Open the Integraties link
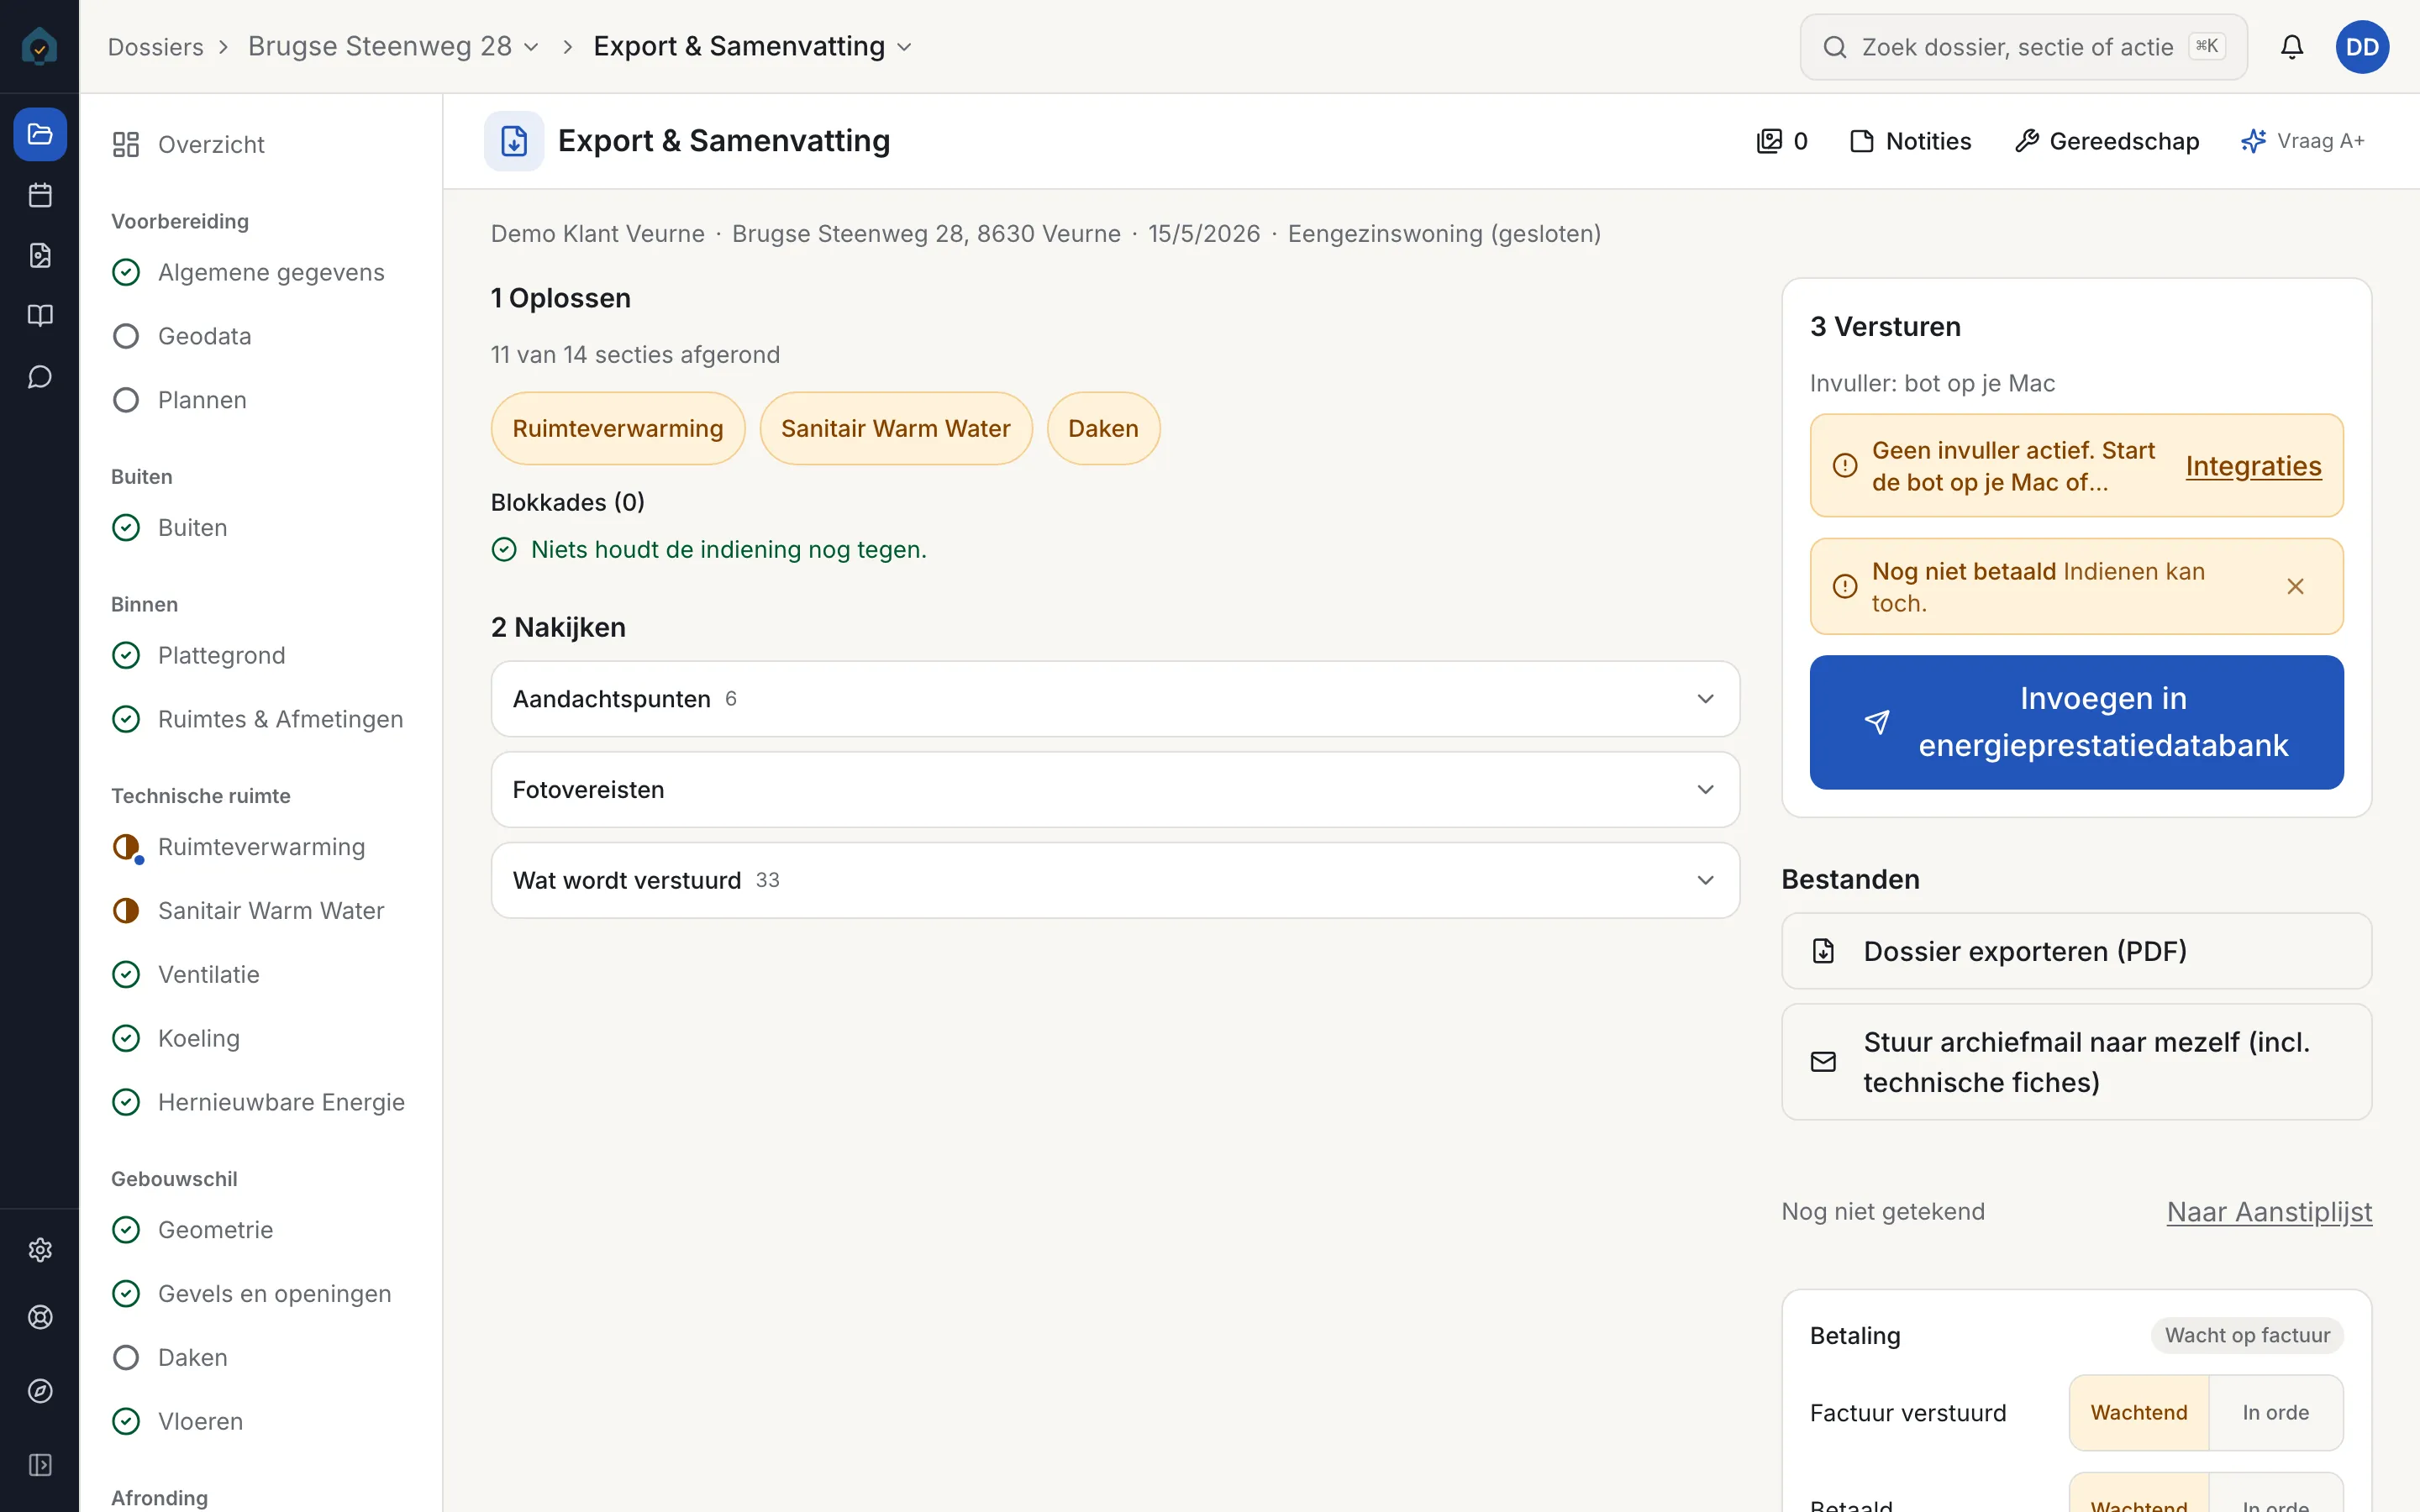The image size is (2420, 1512). coord(2253,466)
